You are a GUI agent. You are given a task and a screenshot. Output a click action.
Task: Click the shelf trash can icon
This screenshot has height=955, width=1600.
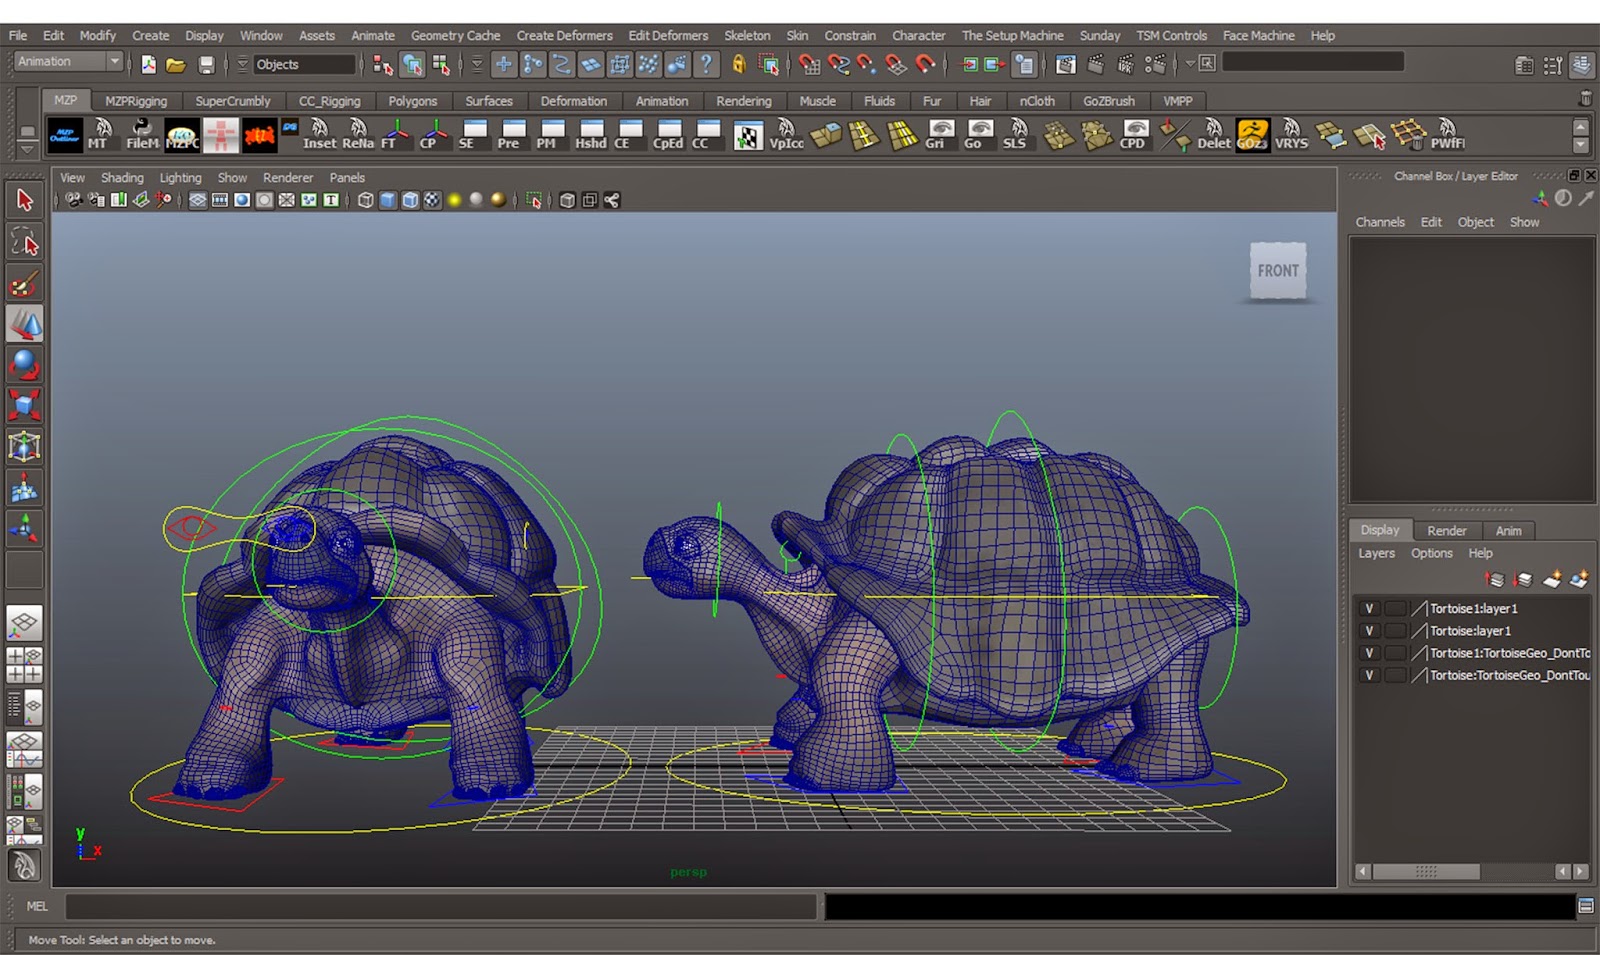tap(1584, 99)
